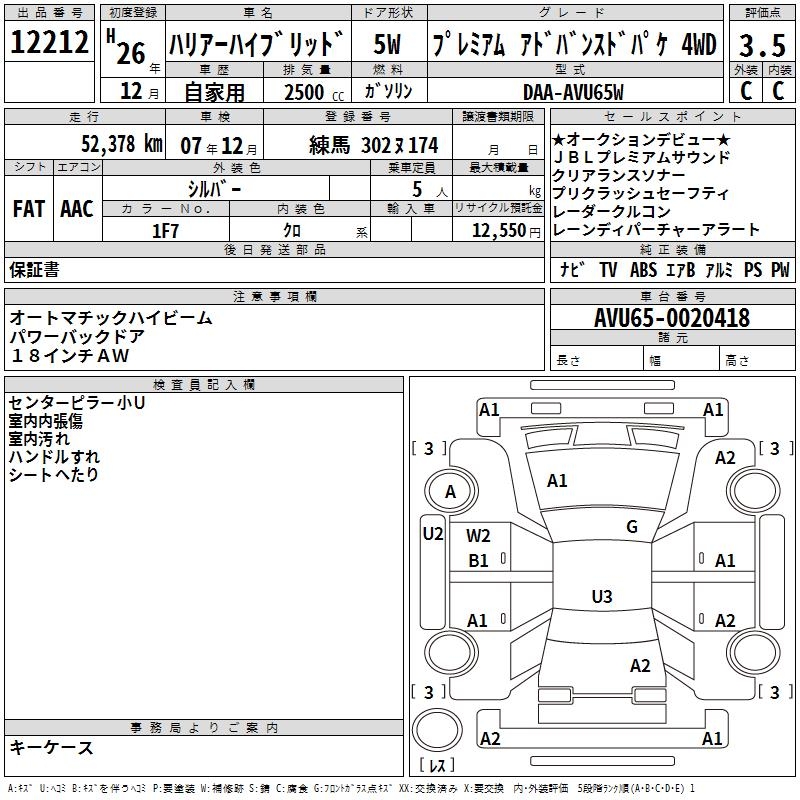Select note パワーバックドア

coord(77,337)
